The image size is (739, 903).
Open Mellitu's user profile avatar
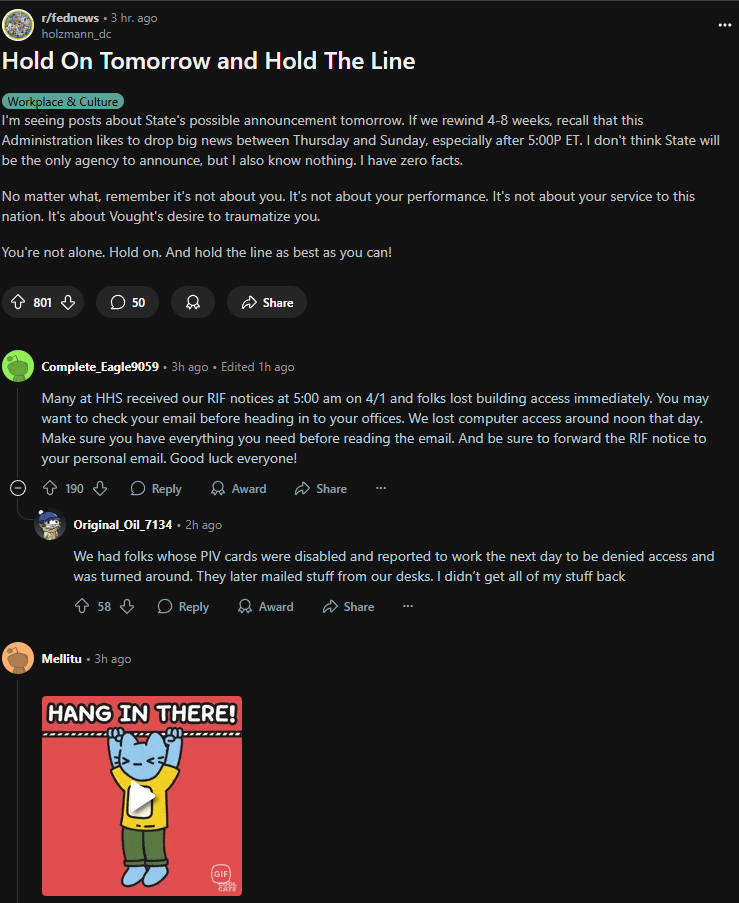pos(18,658)
